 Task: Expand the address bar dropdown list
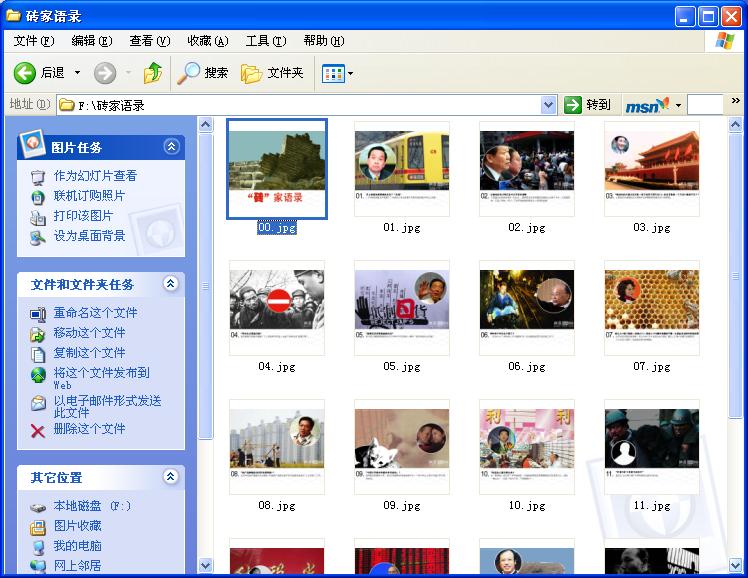pyautogui.click(x=549, y=105)
